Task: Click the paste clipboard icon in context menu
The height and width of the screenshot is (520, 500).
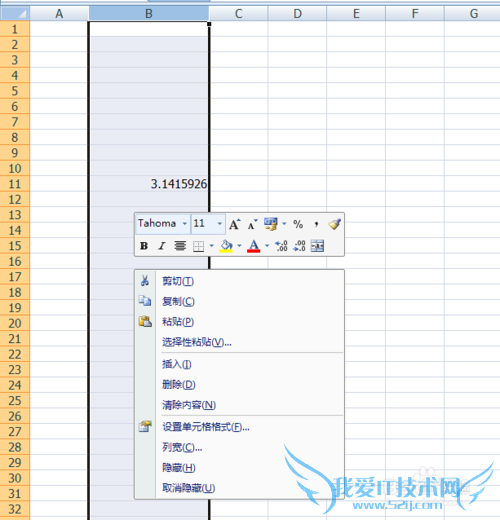Action: click(x=145, y=321)
